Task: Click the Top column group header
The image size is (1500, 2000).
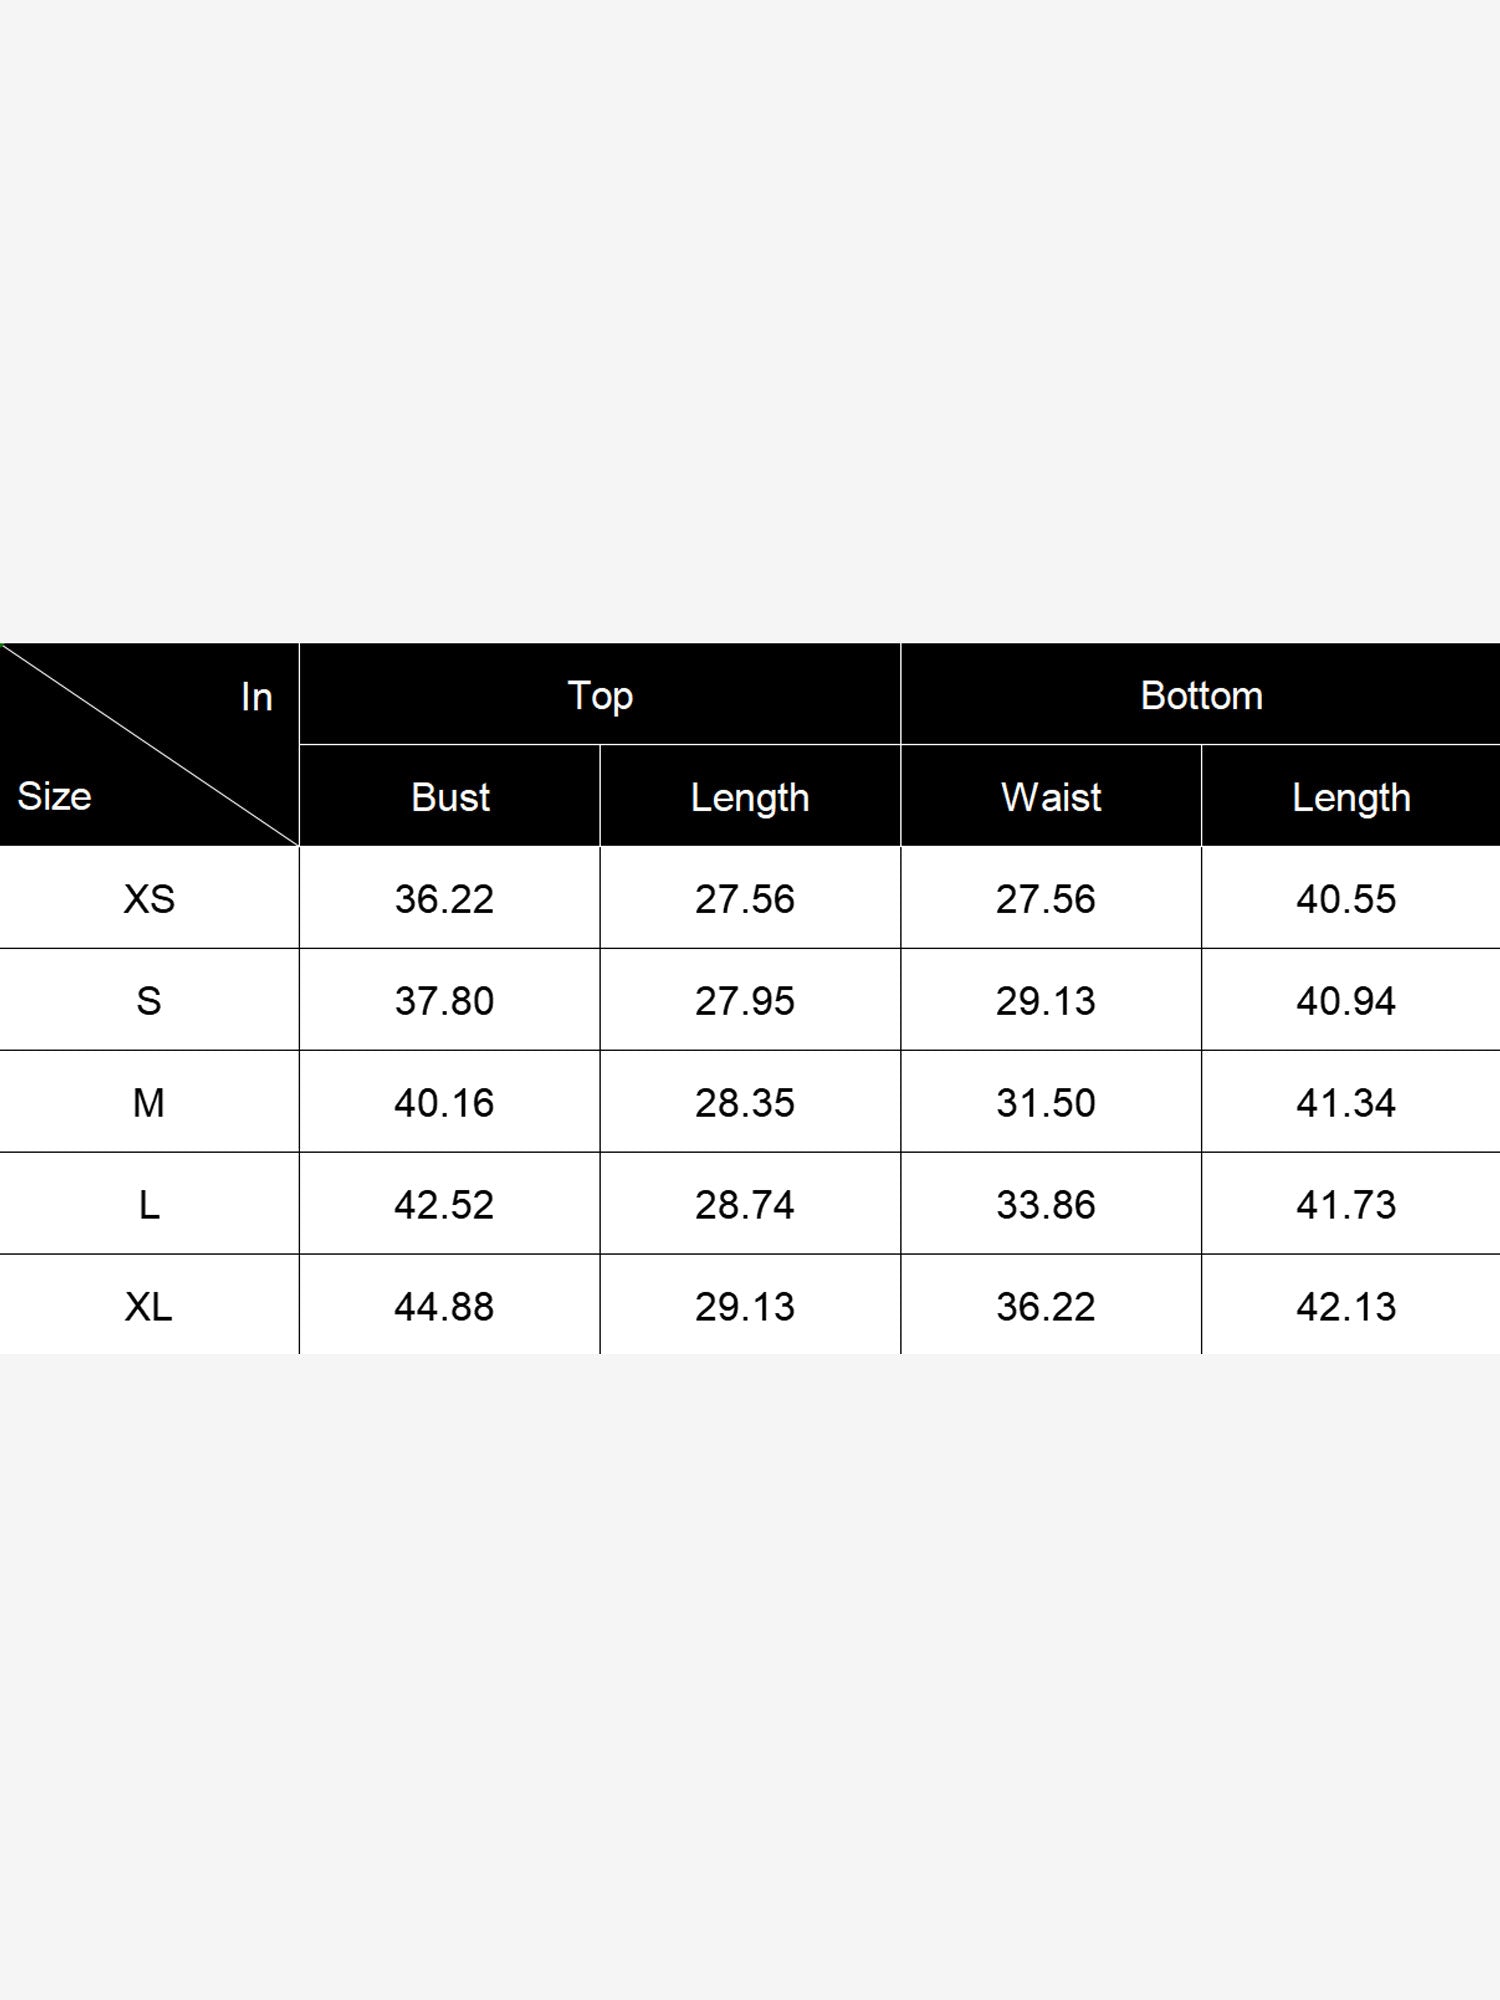Action: tap(600, 695)
